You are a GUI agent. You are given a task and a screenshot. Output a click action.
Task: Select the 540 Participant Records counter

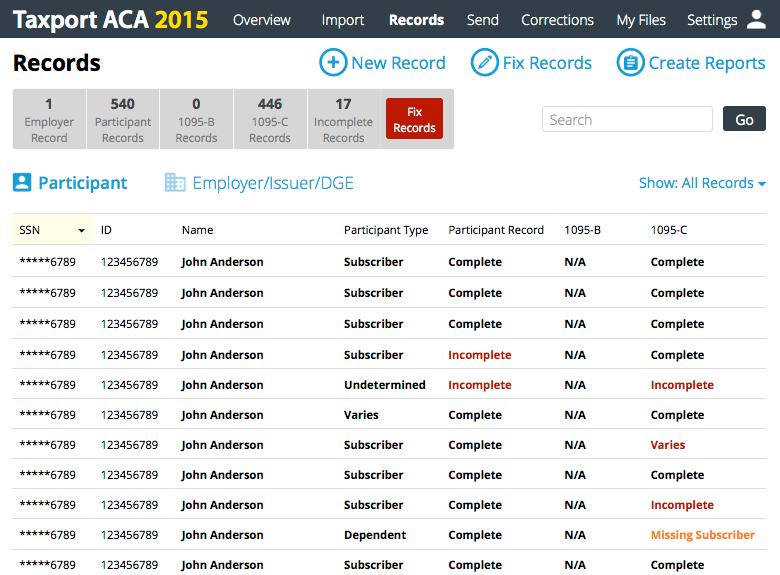pos(123,119)
